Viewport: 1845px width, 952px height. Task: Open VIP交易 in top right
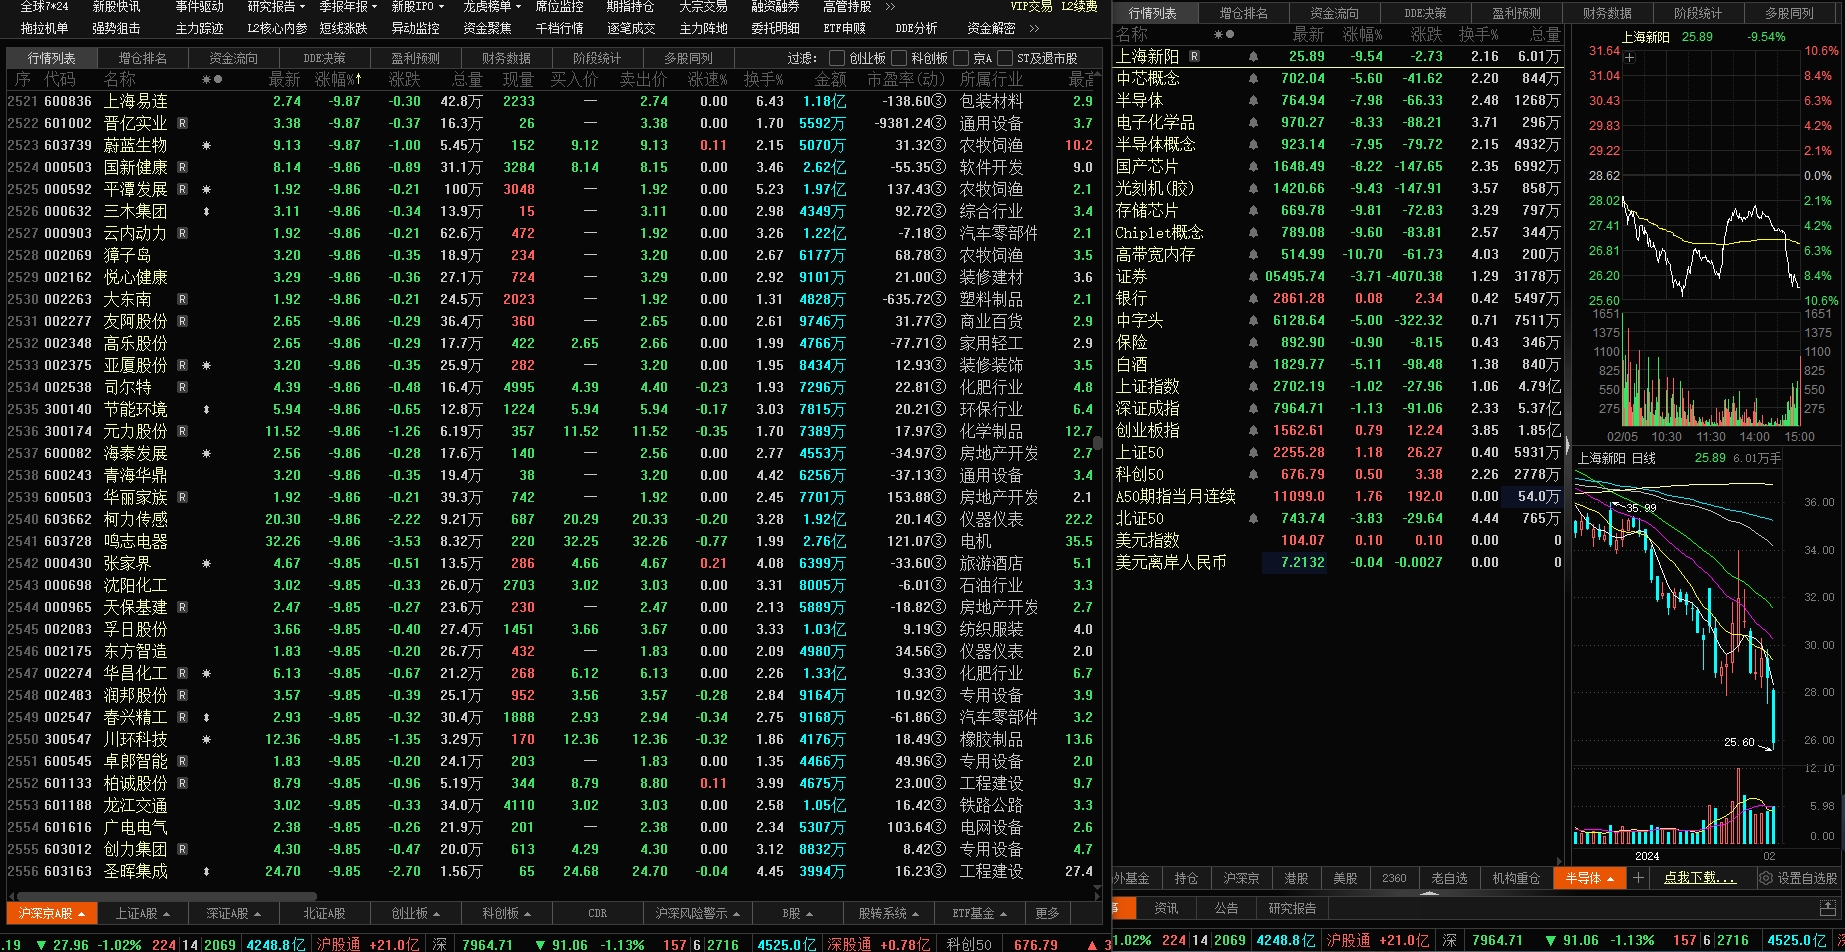pyautogui.click(x=1031, y=6)
